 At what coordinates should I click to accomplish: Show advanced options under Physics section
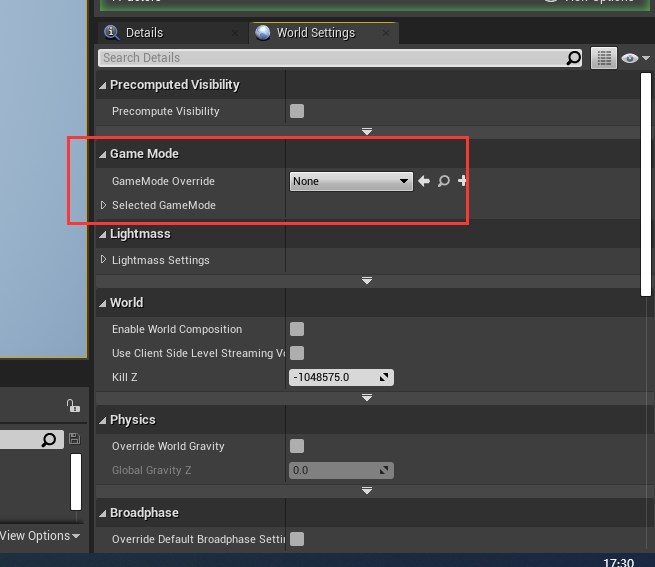367,490
